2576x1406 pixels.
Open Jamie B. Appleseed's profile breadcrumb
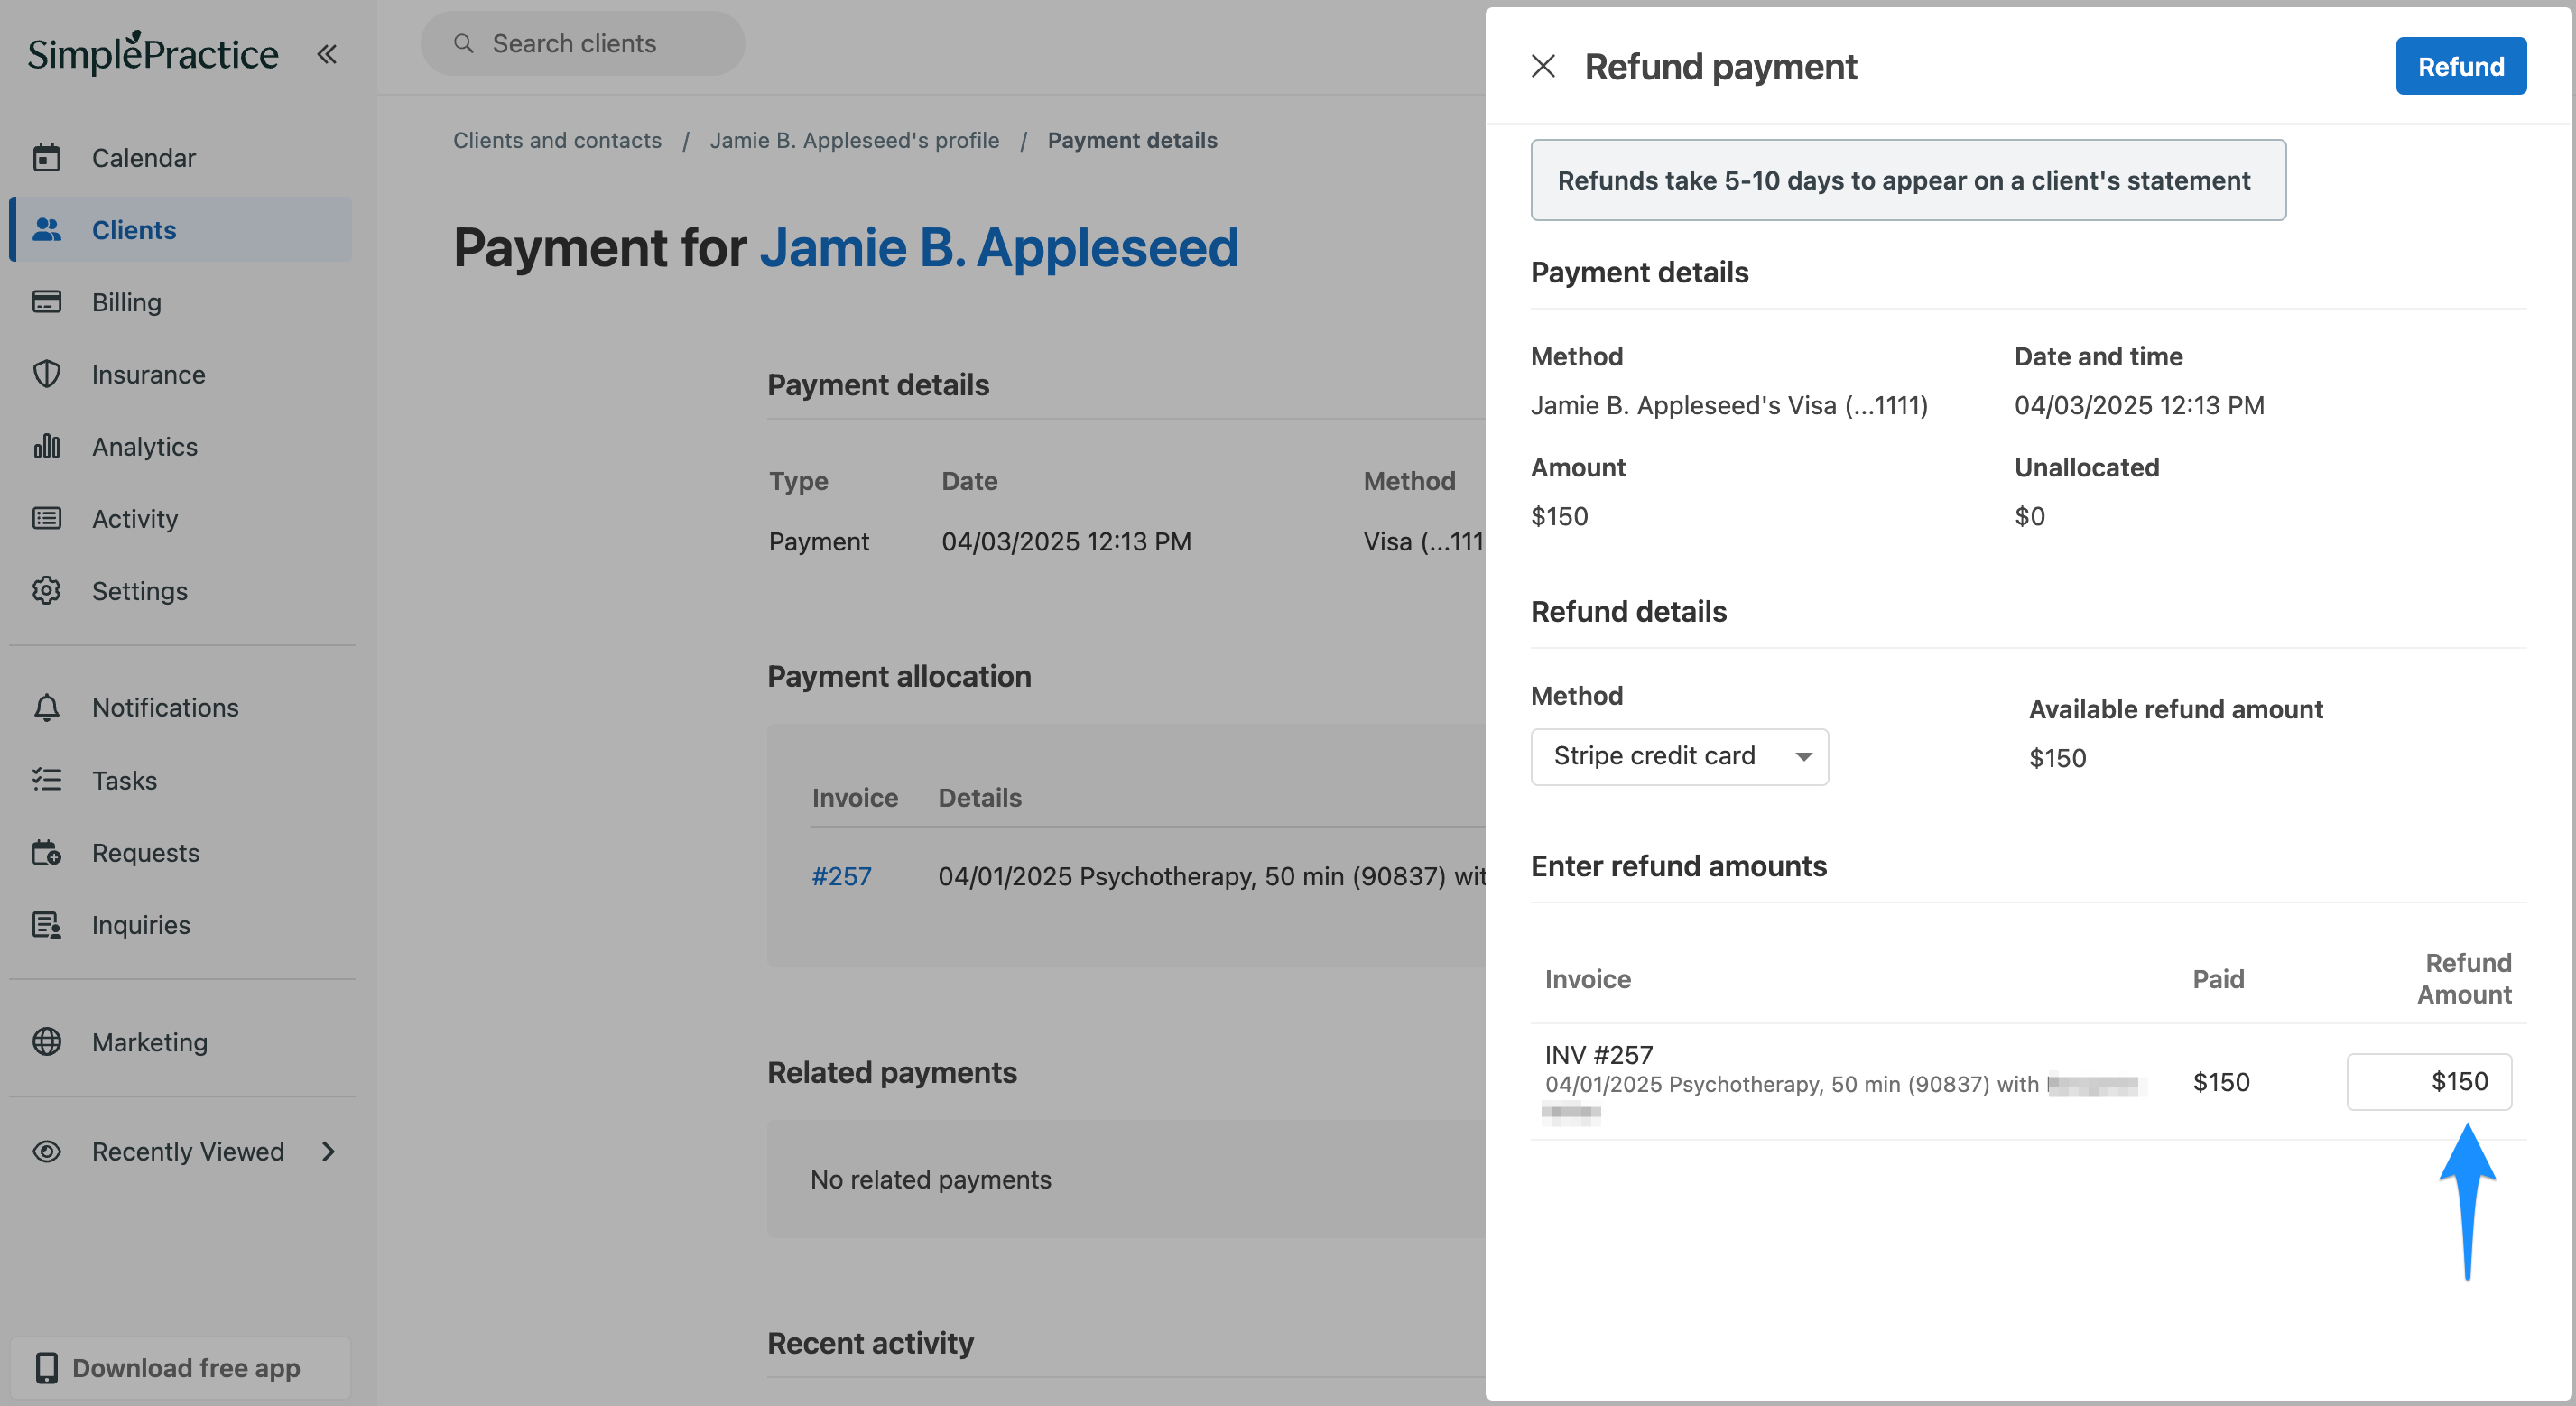coord(854,140)
